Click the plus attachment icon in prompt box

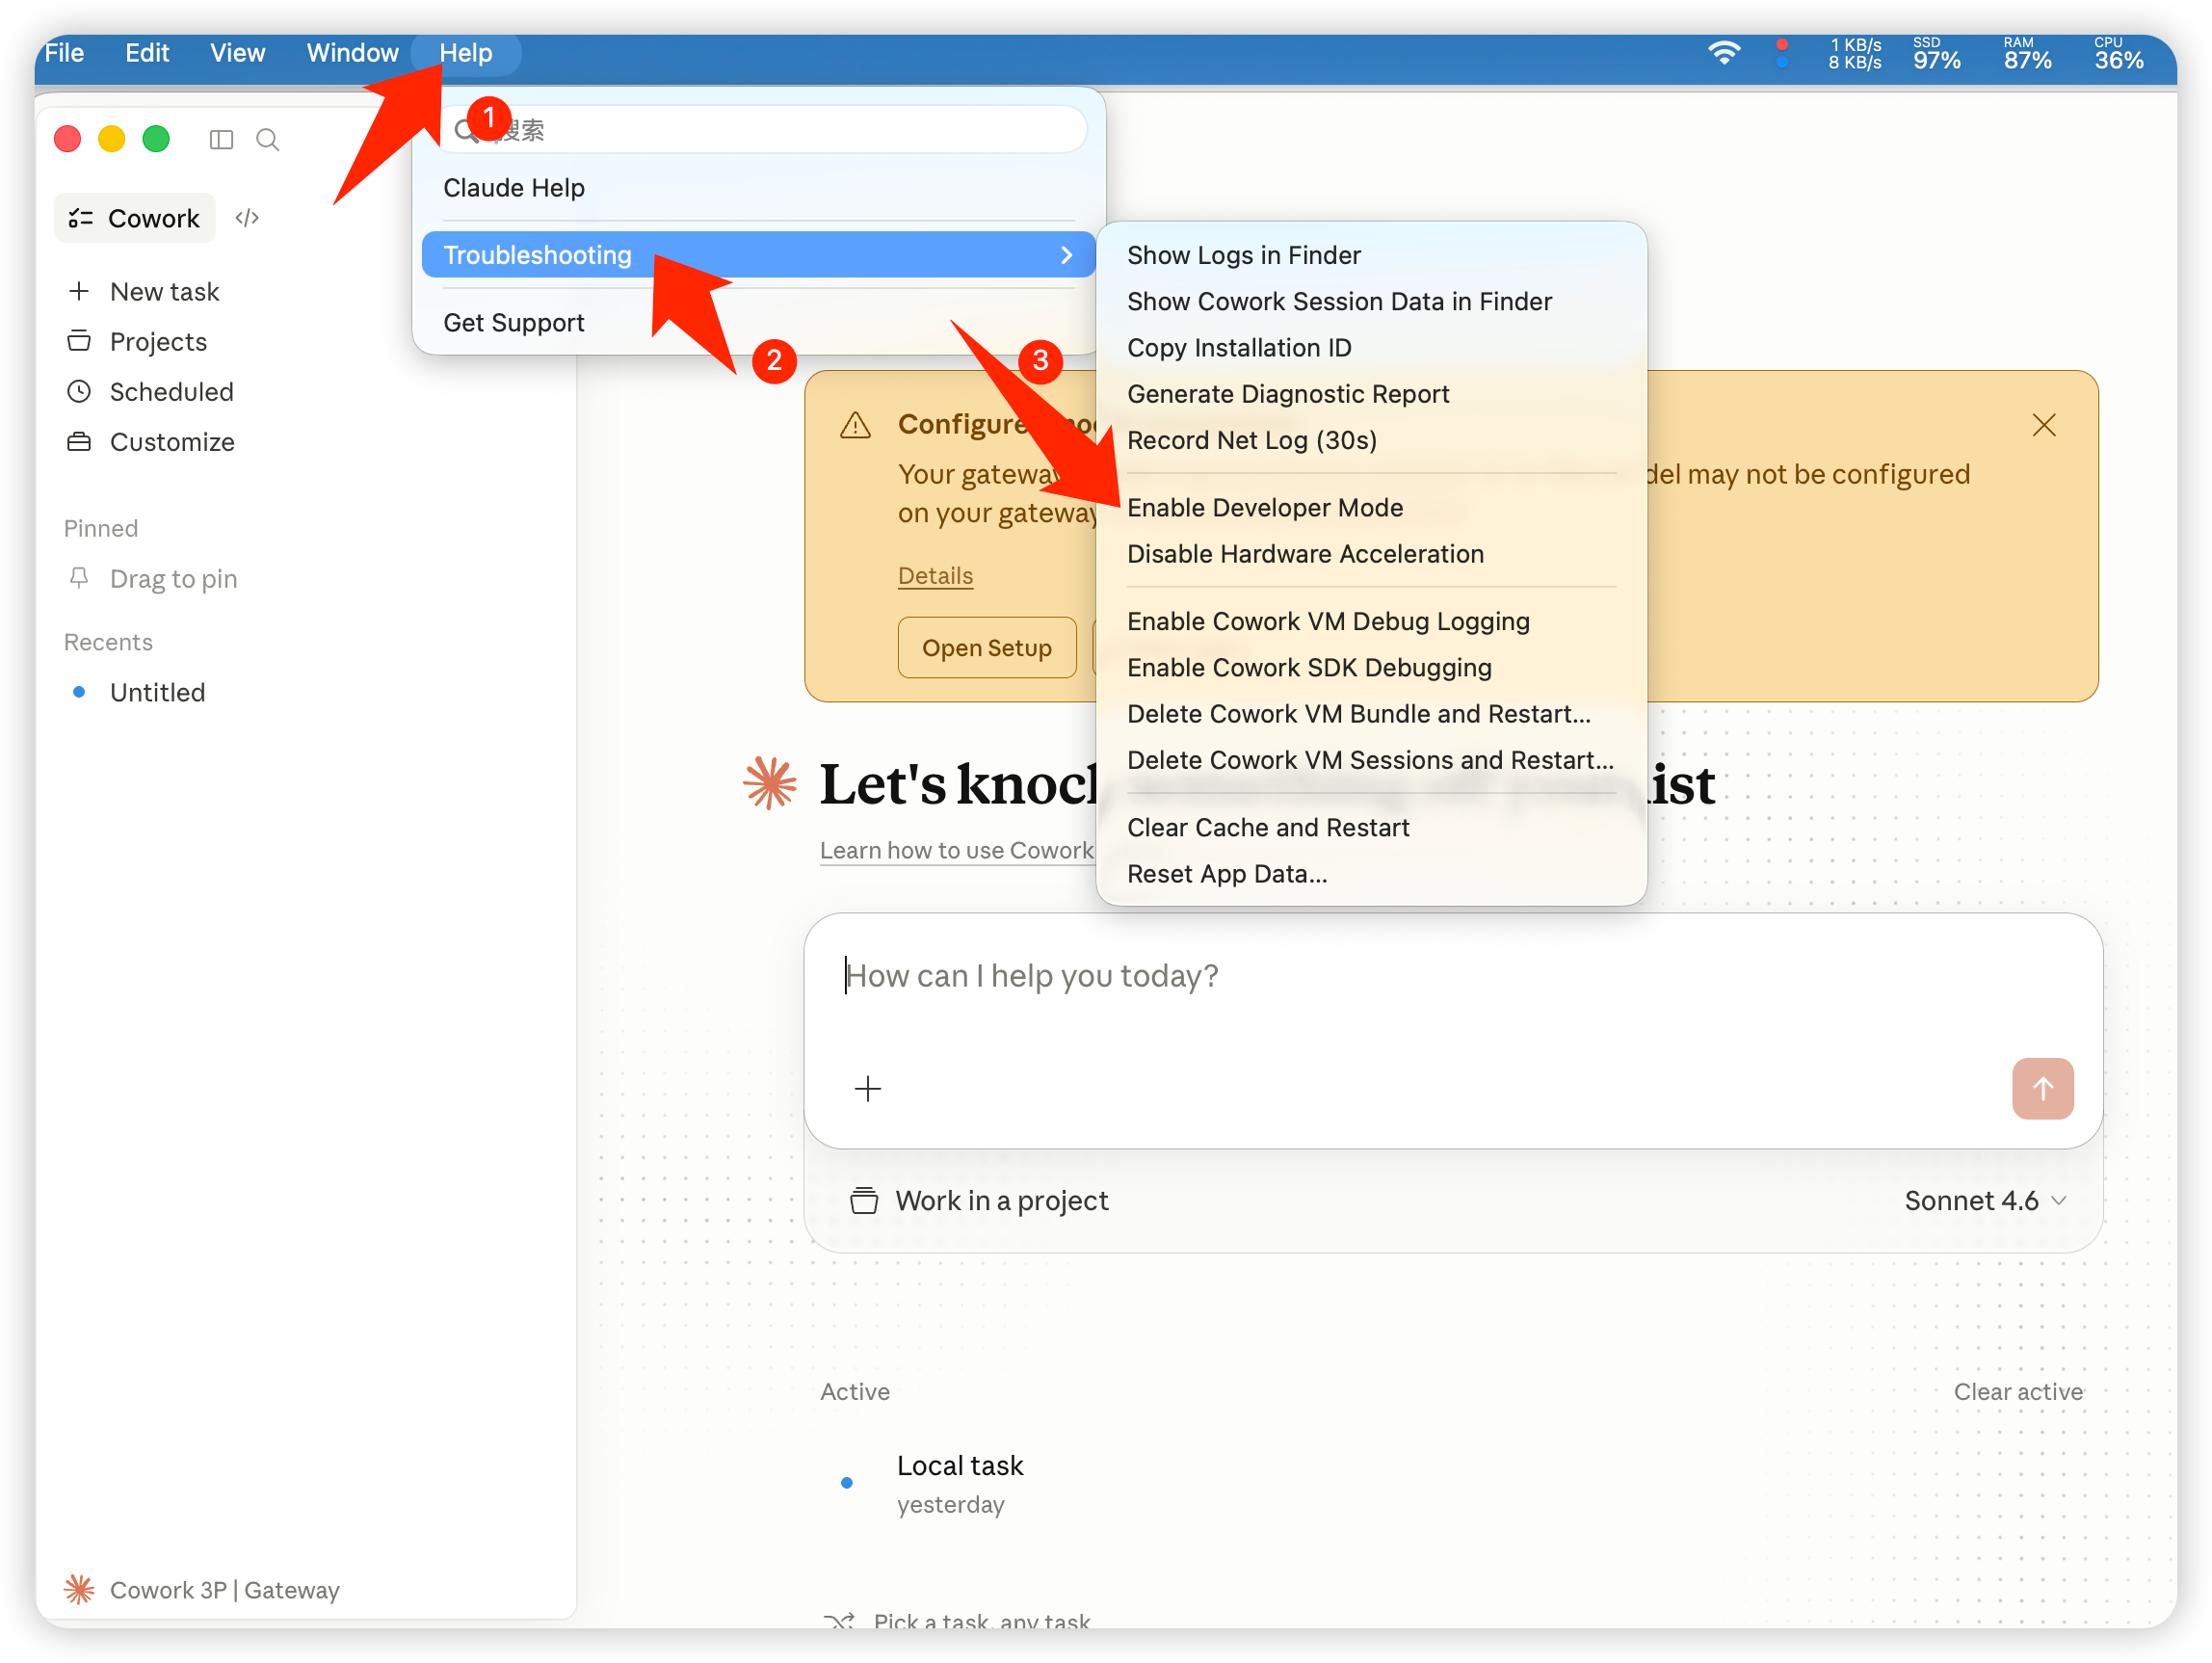click(868, 1088)
